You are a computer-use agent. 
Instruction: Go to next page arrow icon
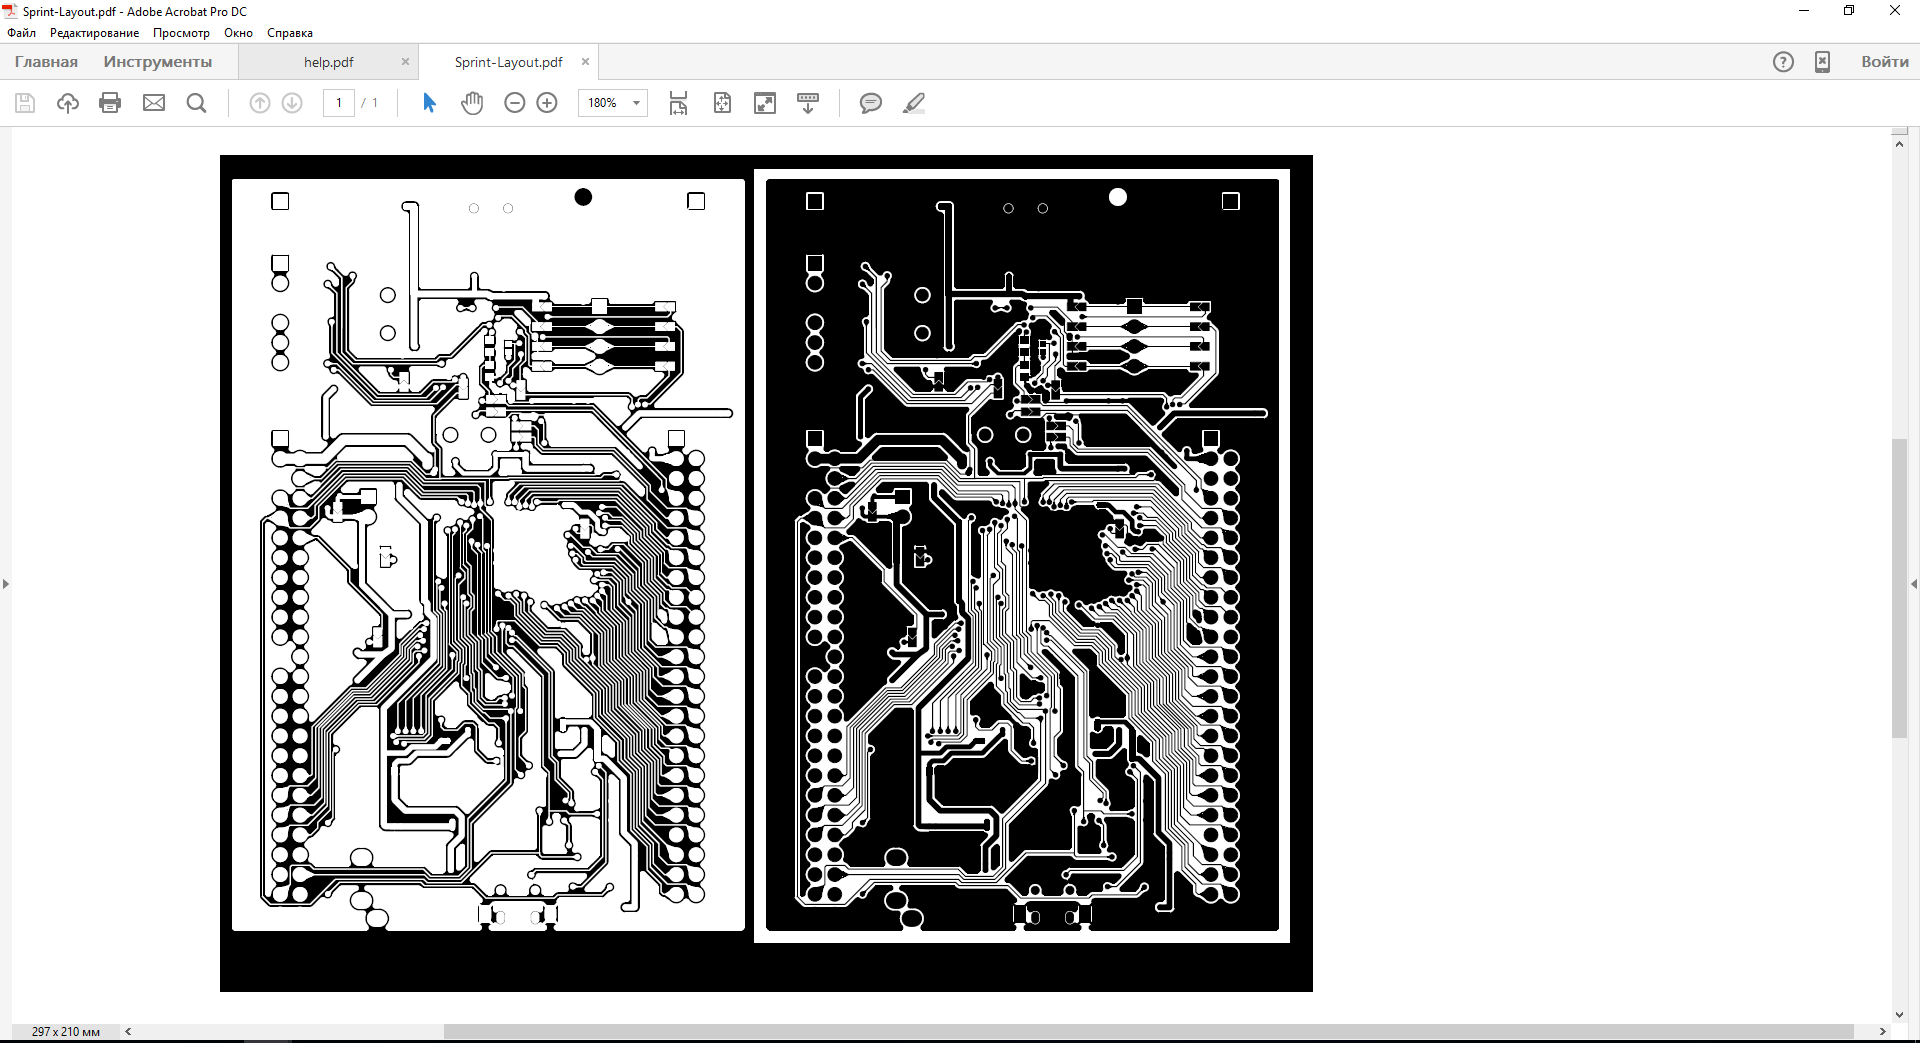click(x=292, y=103)
